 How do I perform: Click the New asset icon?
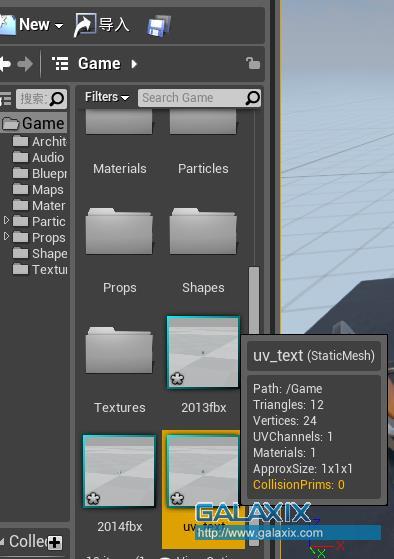[7, 25]
